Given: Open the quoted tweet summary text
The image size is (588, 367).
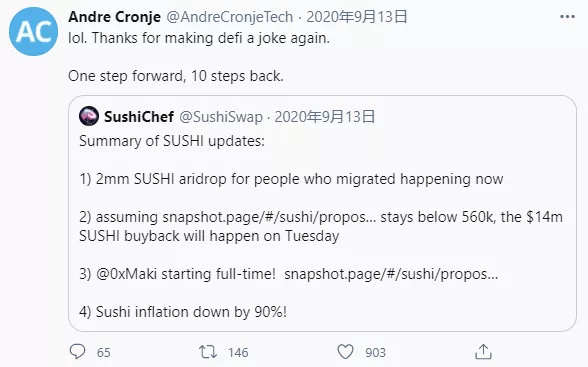Looking at the screenshot, I should coord(172,141).
